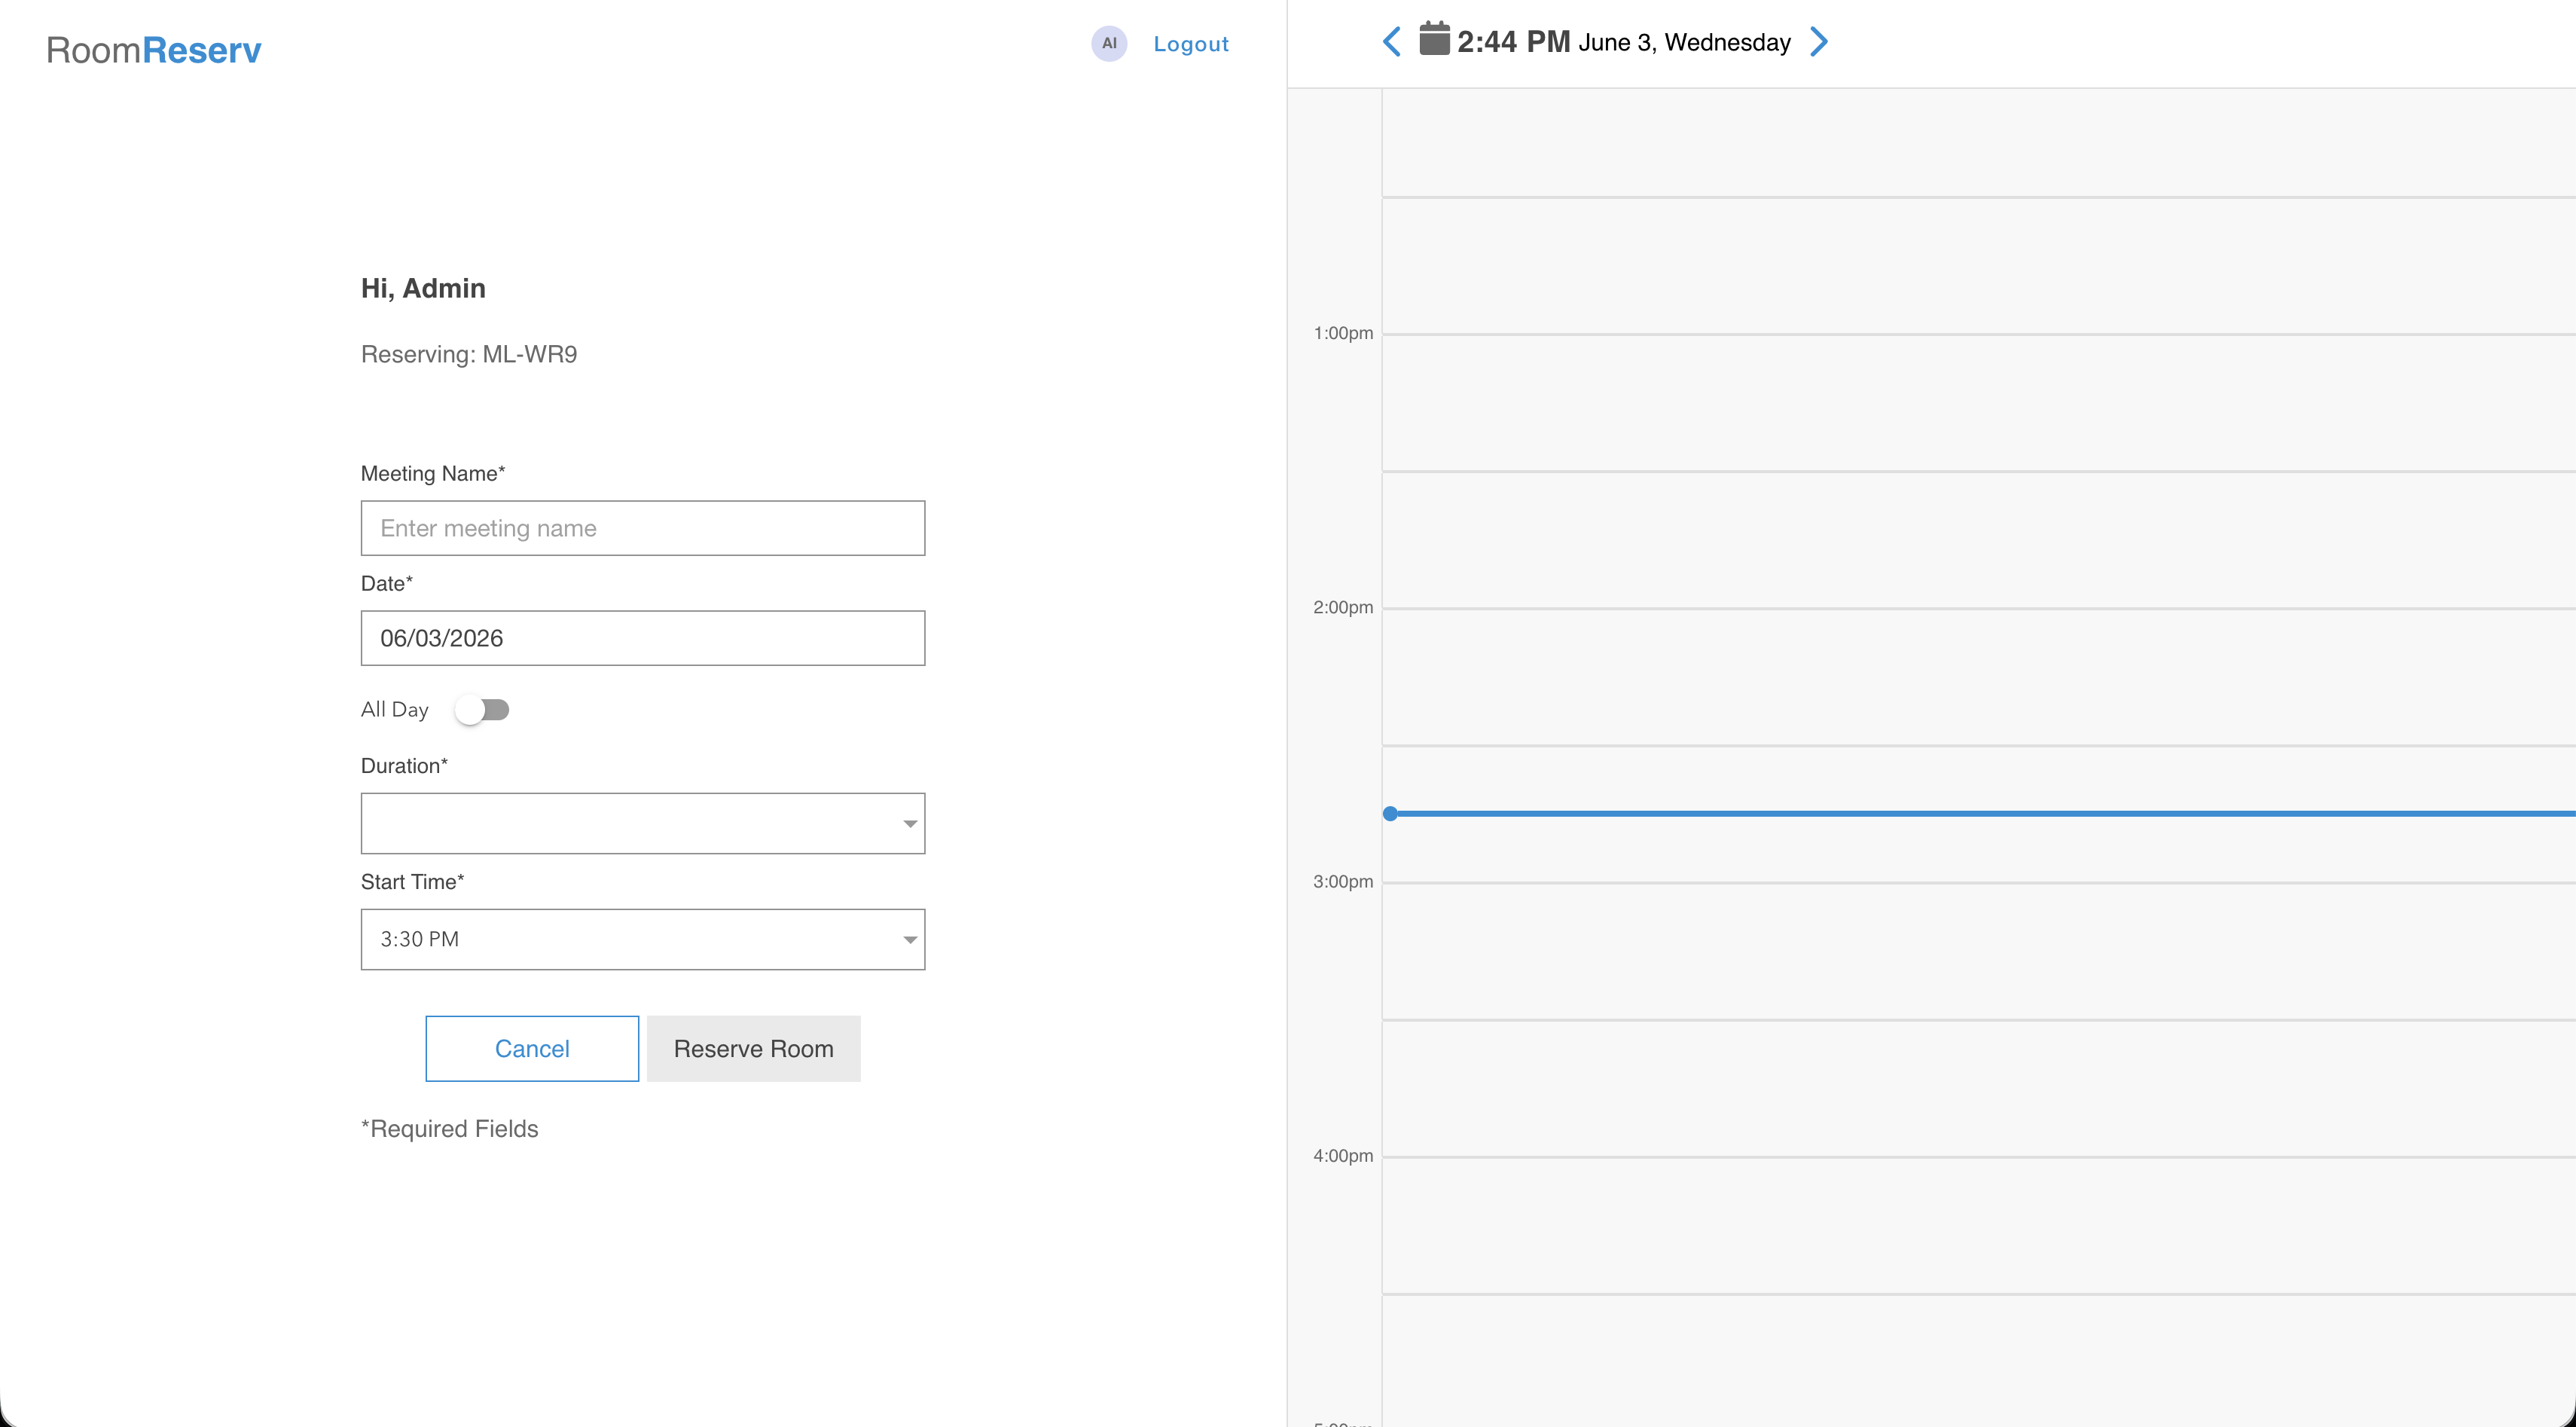2576x1427 pixels.
Task: Click the '*Required Fields' note
Action: tap(450, 1128)
